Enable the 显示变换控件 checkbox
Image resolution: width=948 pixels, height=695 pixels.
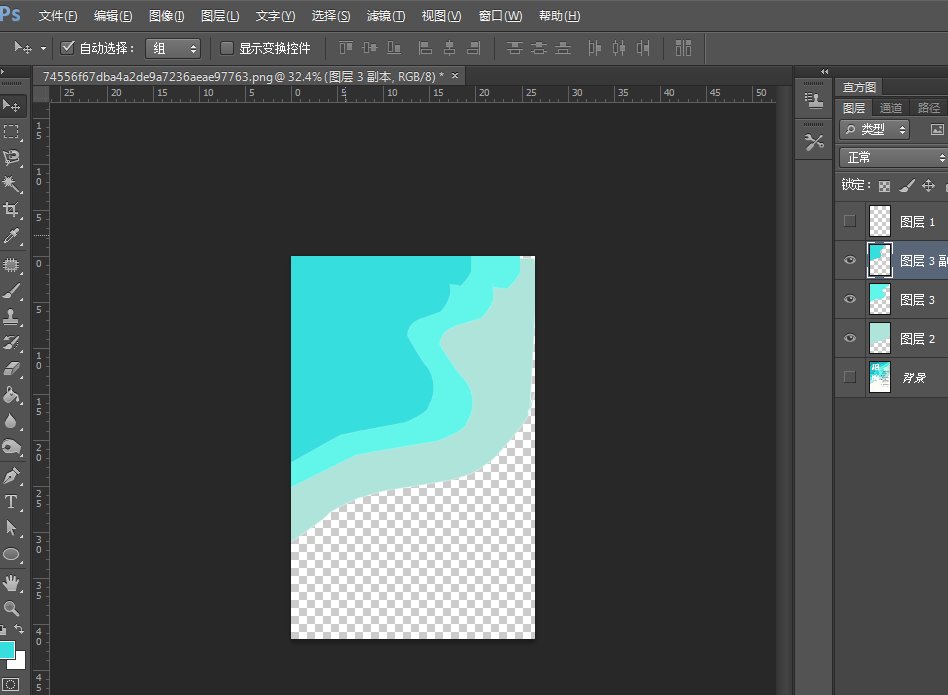point(227,48)
